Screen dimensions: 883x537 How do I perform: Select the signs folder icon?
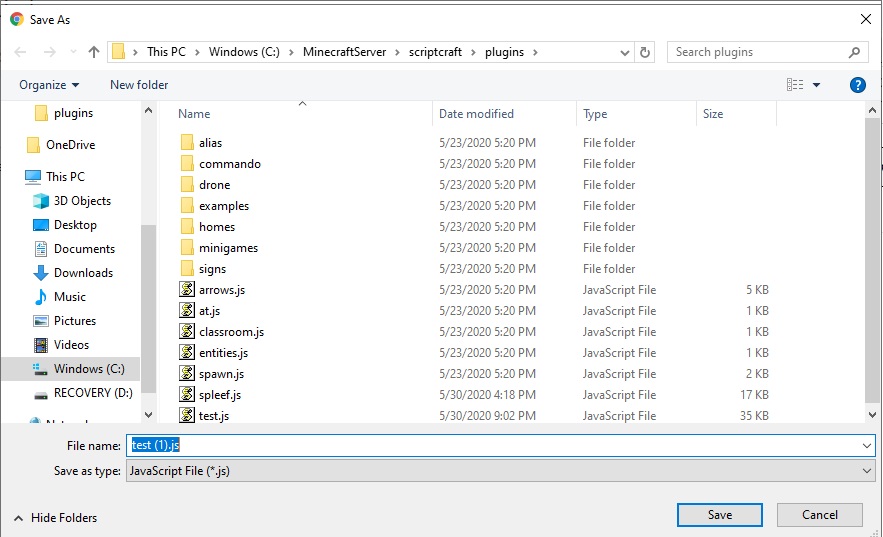pyautogui.click(x=187, y=269)
